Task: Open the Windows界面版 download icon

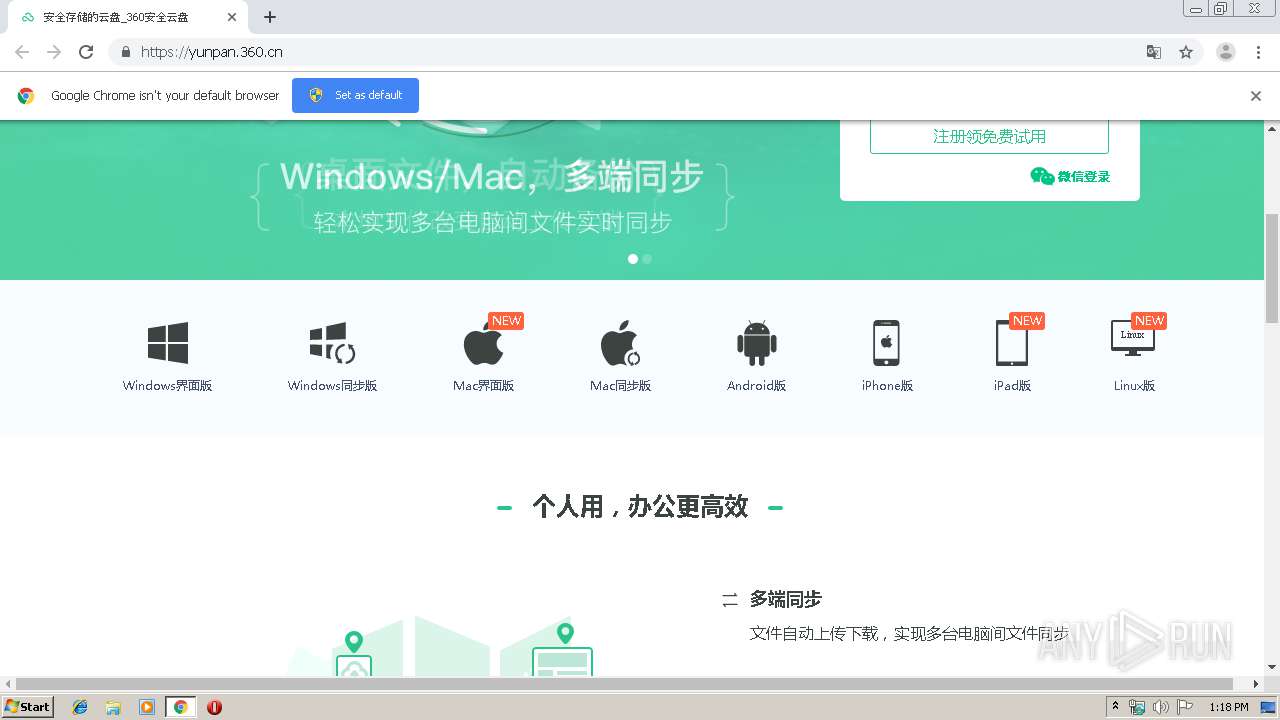Action: click(x=168, y=343)
